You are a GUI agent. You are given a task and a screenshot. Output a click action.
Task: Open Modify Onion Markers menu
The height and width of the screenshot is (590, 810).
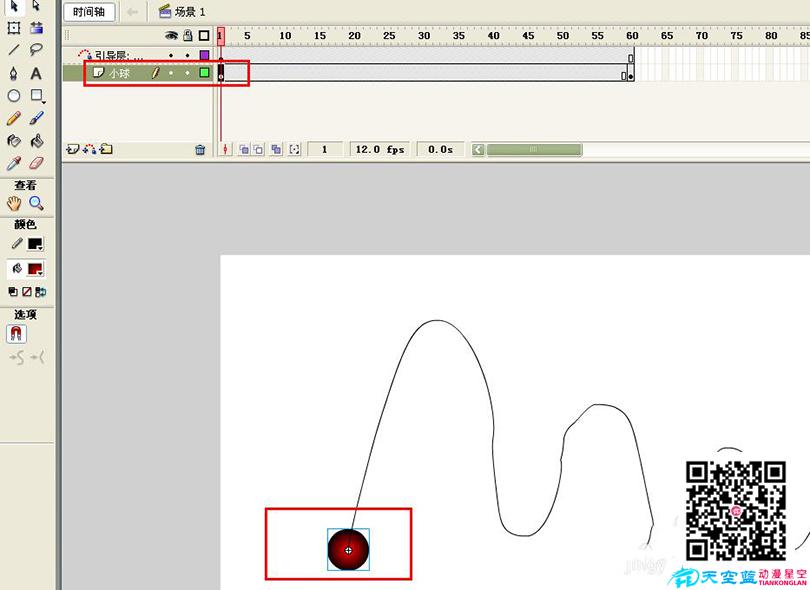pos(294,149)
